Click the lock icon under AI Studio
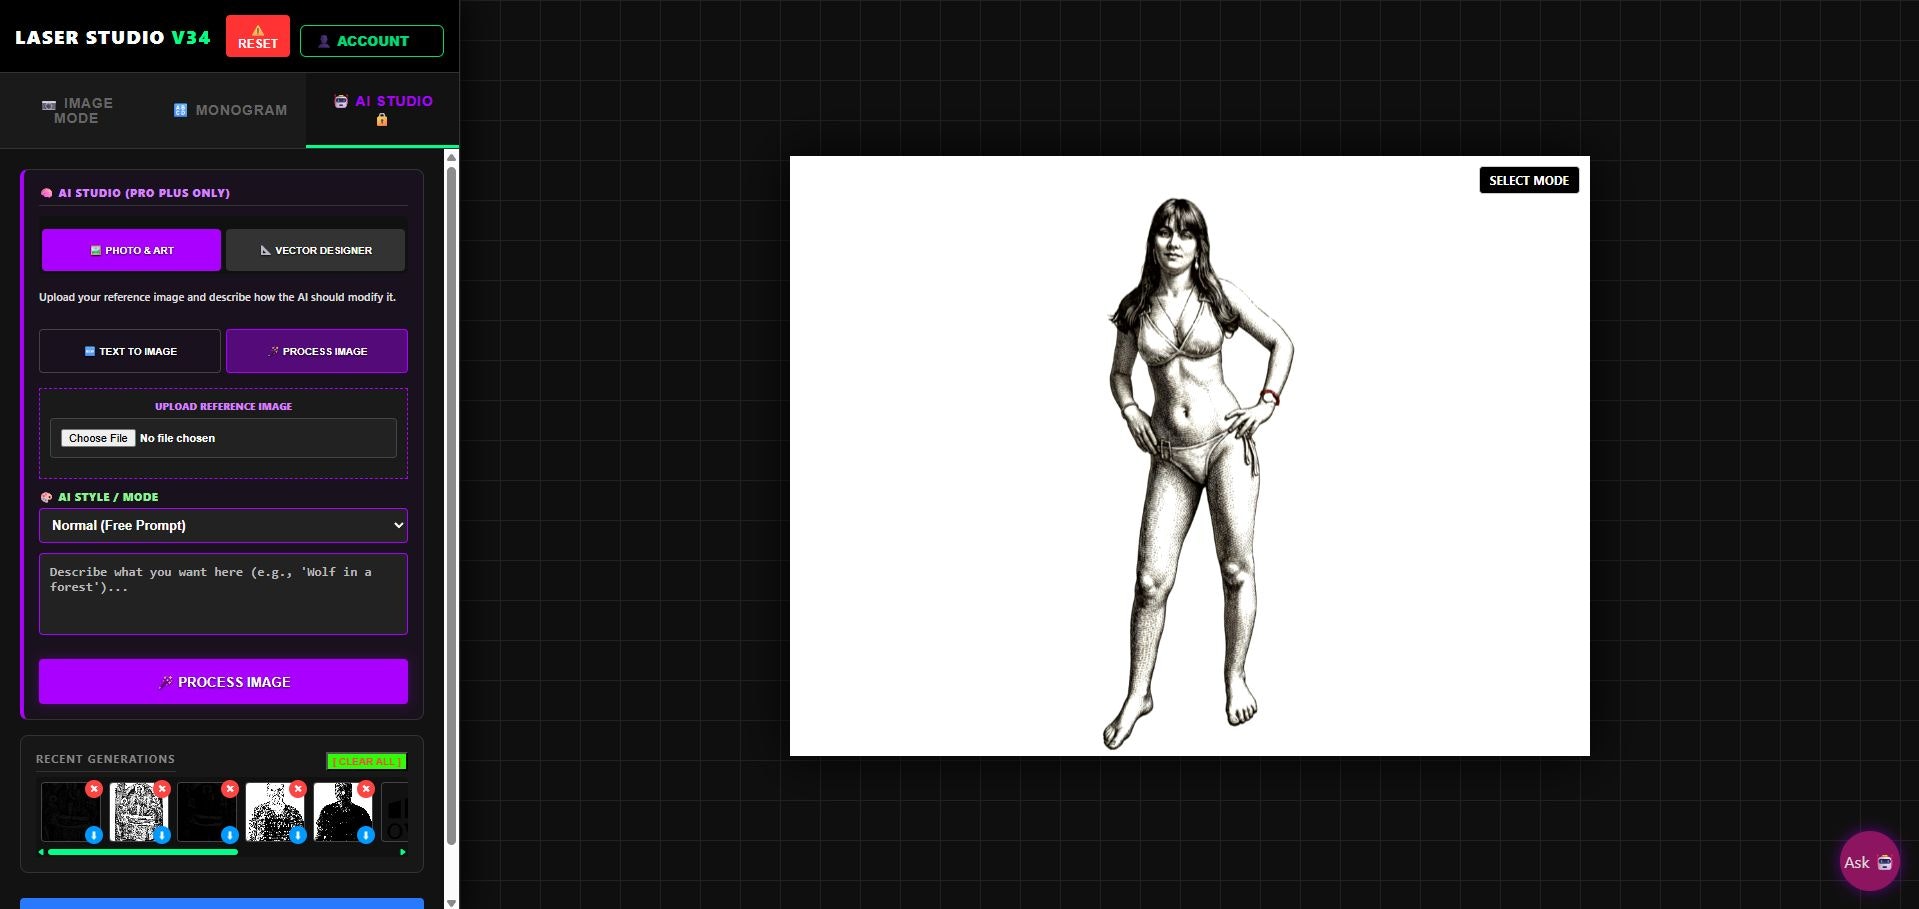Screen dimensions: 1919x909 click(383, 121)
